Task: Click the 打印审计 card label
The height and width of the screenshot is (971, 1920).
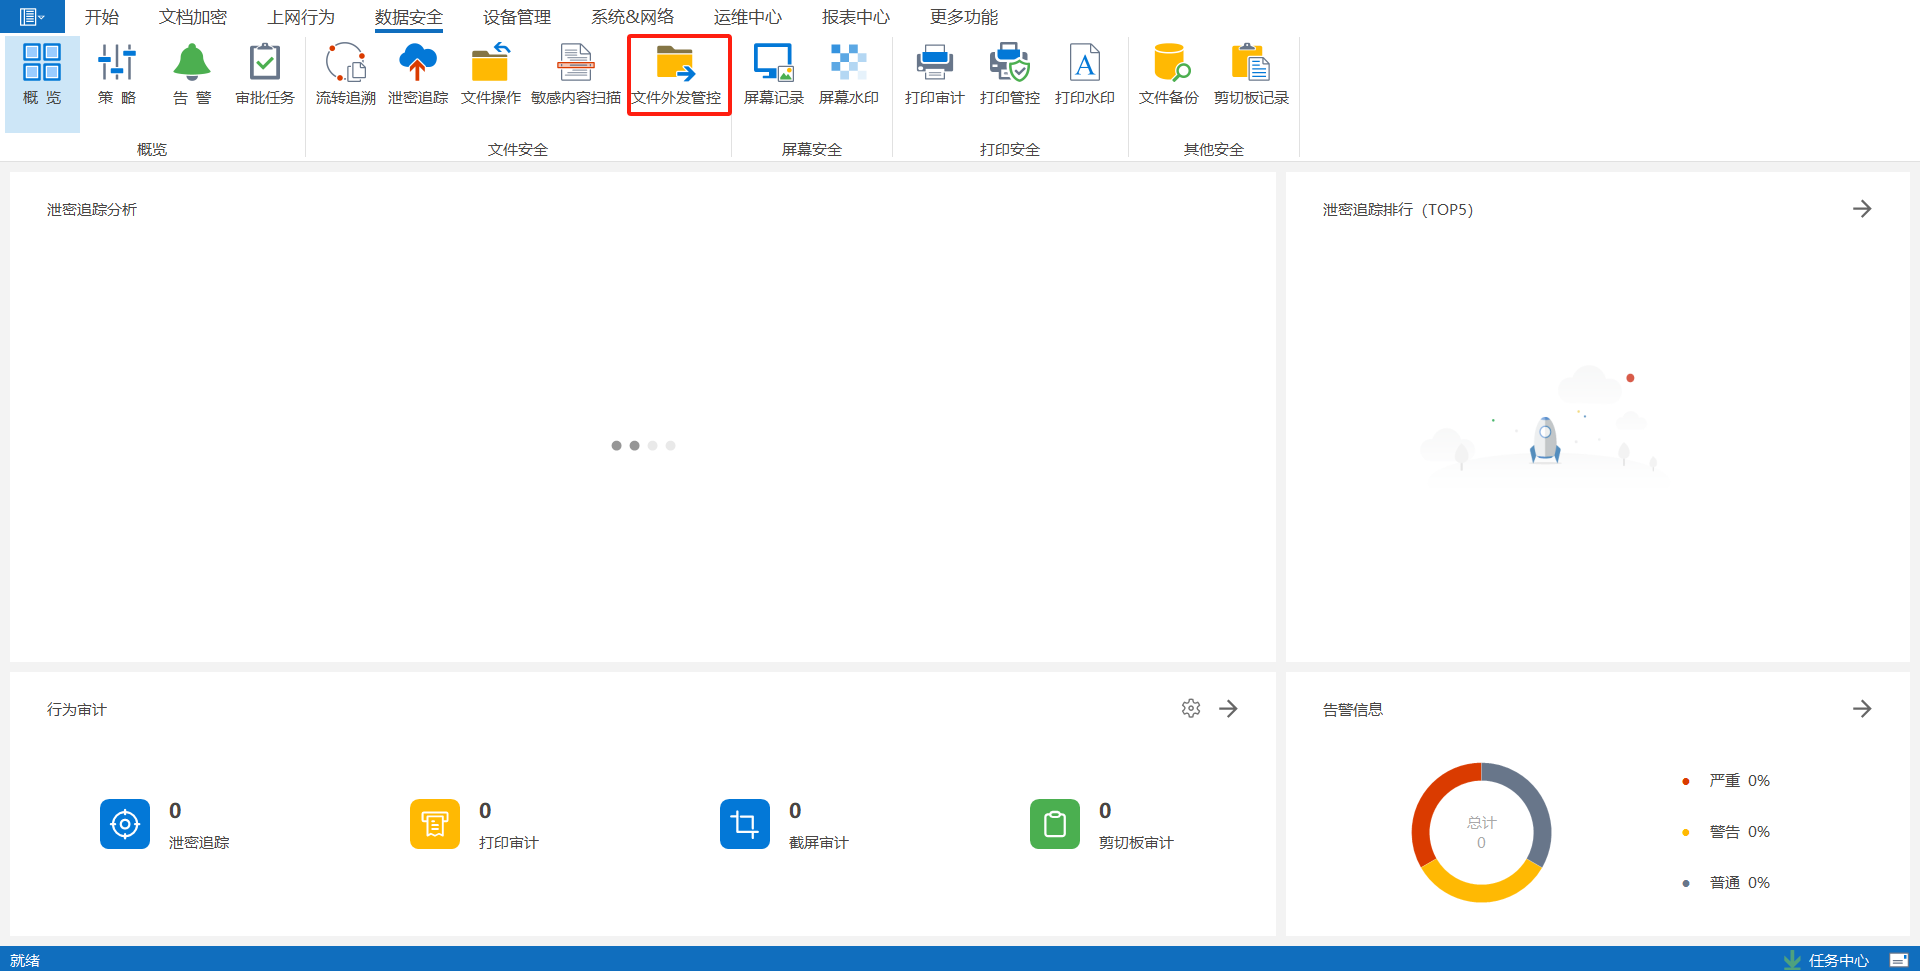Action: (509, 843)
